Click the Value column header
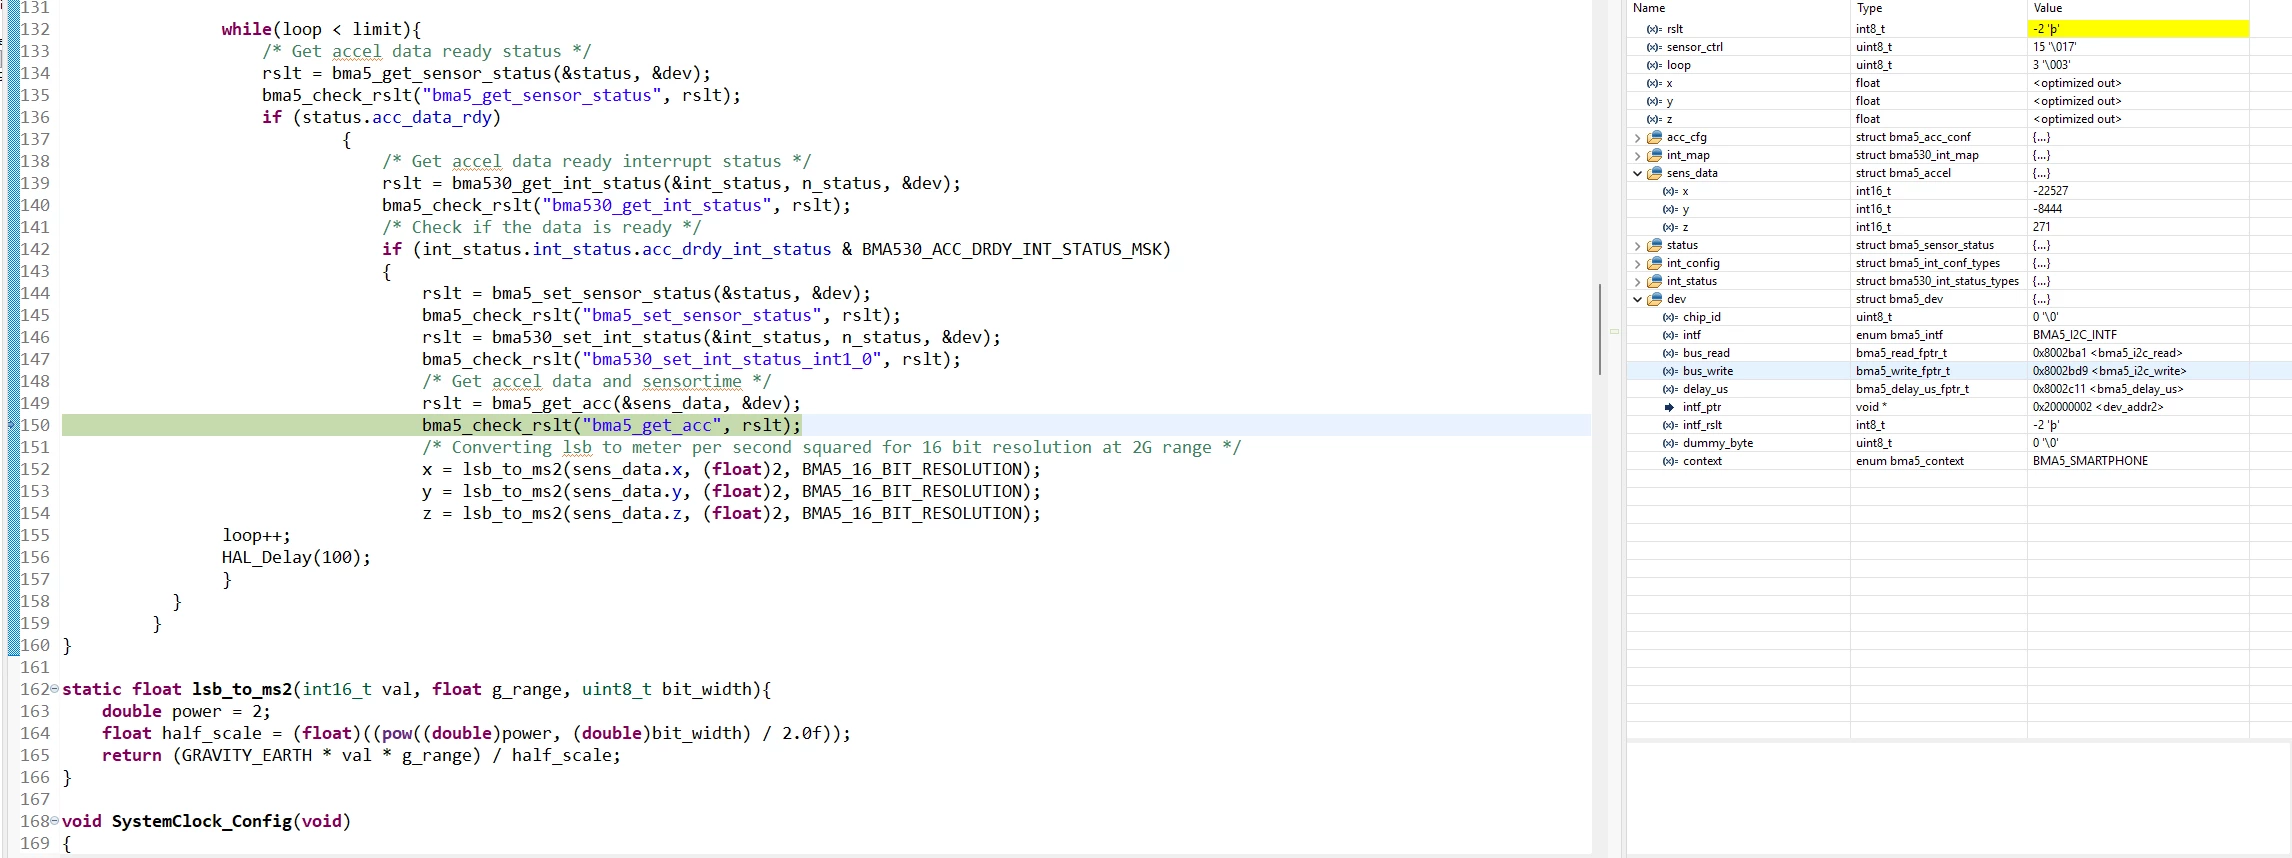 (2138, 8)
